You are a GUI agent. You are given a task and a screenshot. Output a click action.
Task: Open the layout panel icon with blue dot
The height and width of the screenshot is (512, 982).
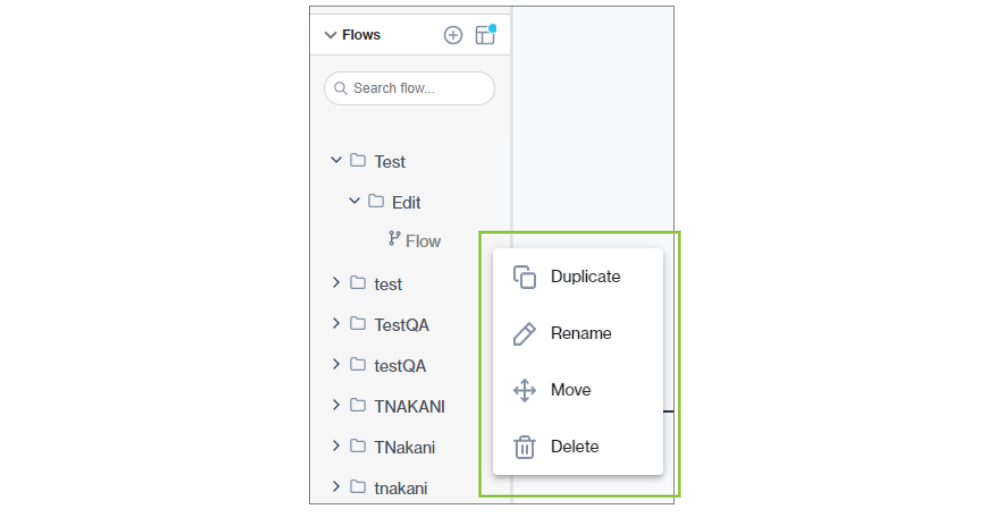(x=485, y=35)
